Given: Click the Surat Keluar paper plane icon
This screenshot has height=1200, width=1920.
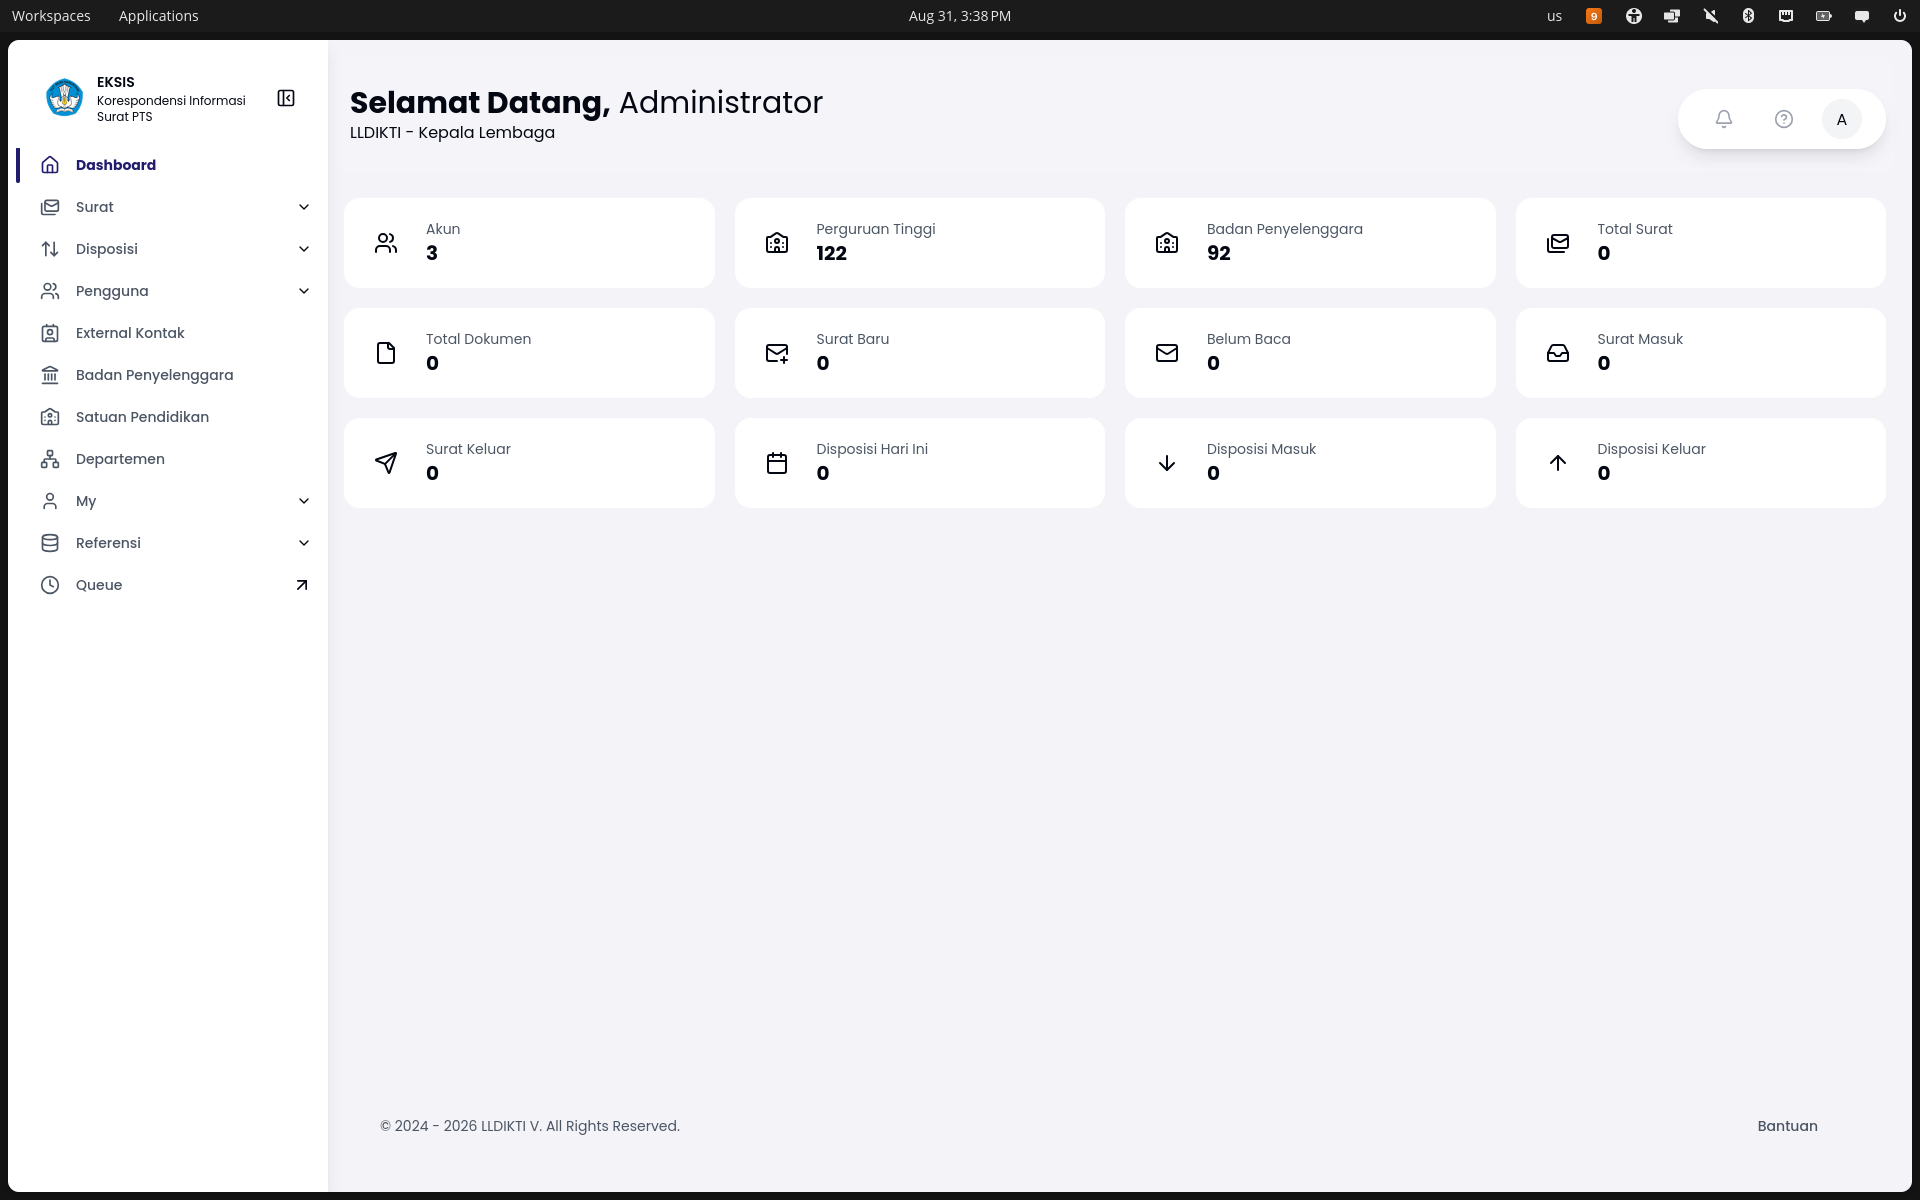Looking at the screenshot, I should point(386,463).
